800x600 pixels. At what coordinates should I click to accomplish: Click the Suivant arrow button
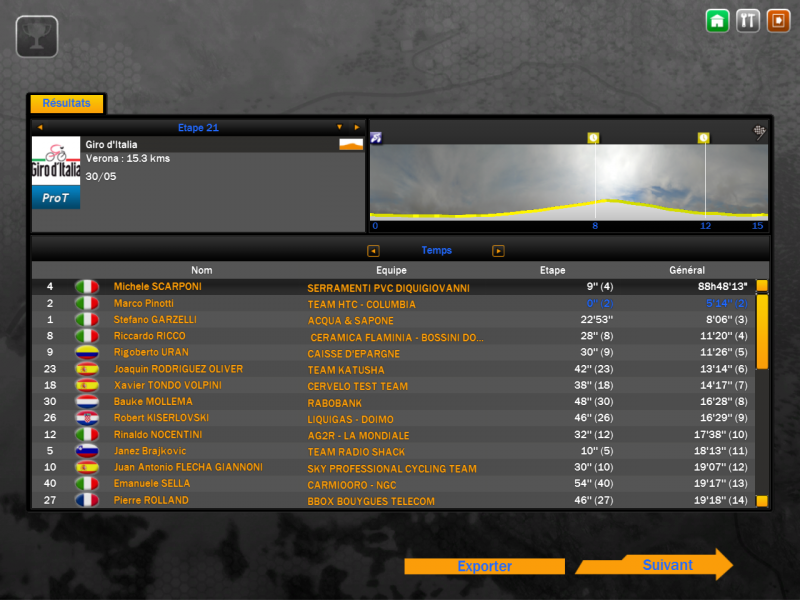655,565
